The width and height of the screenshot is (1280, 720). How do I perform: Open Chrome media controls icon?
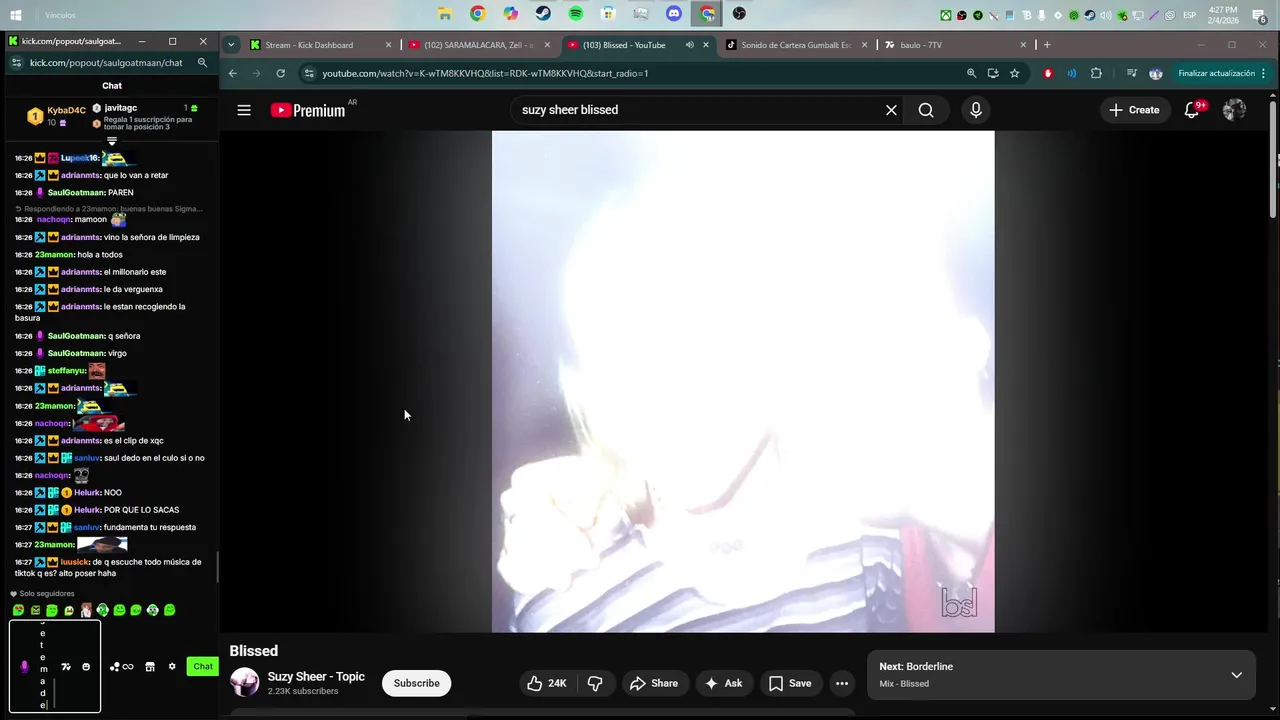[1131, 73]
